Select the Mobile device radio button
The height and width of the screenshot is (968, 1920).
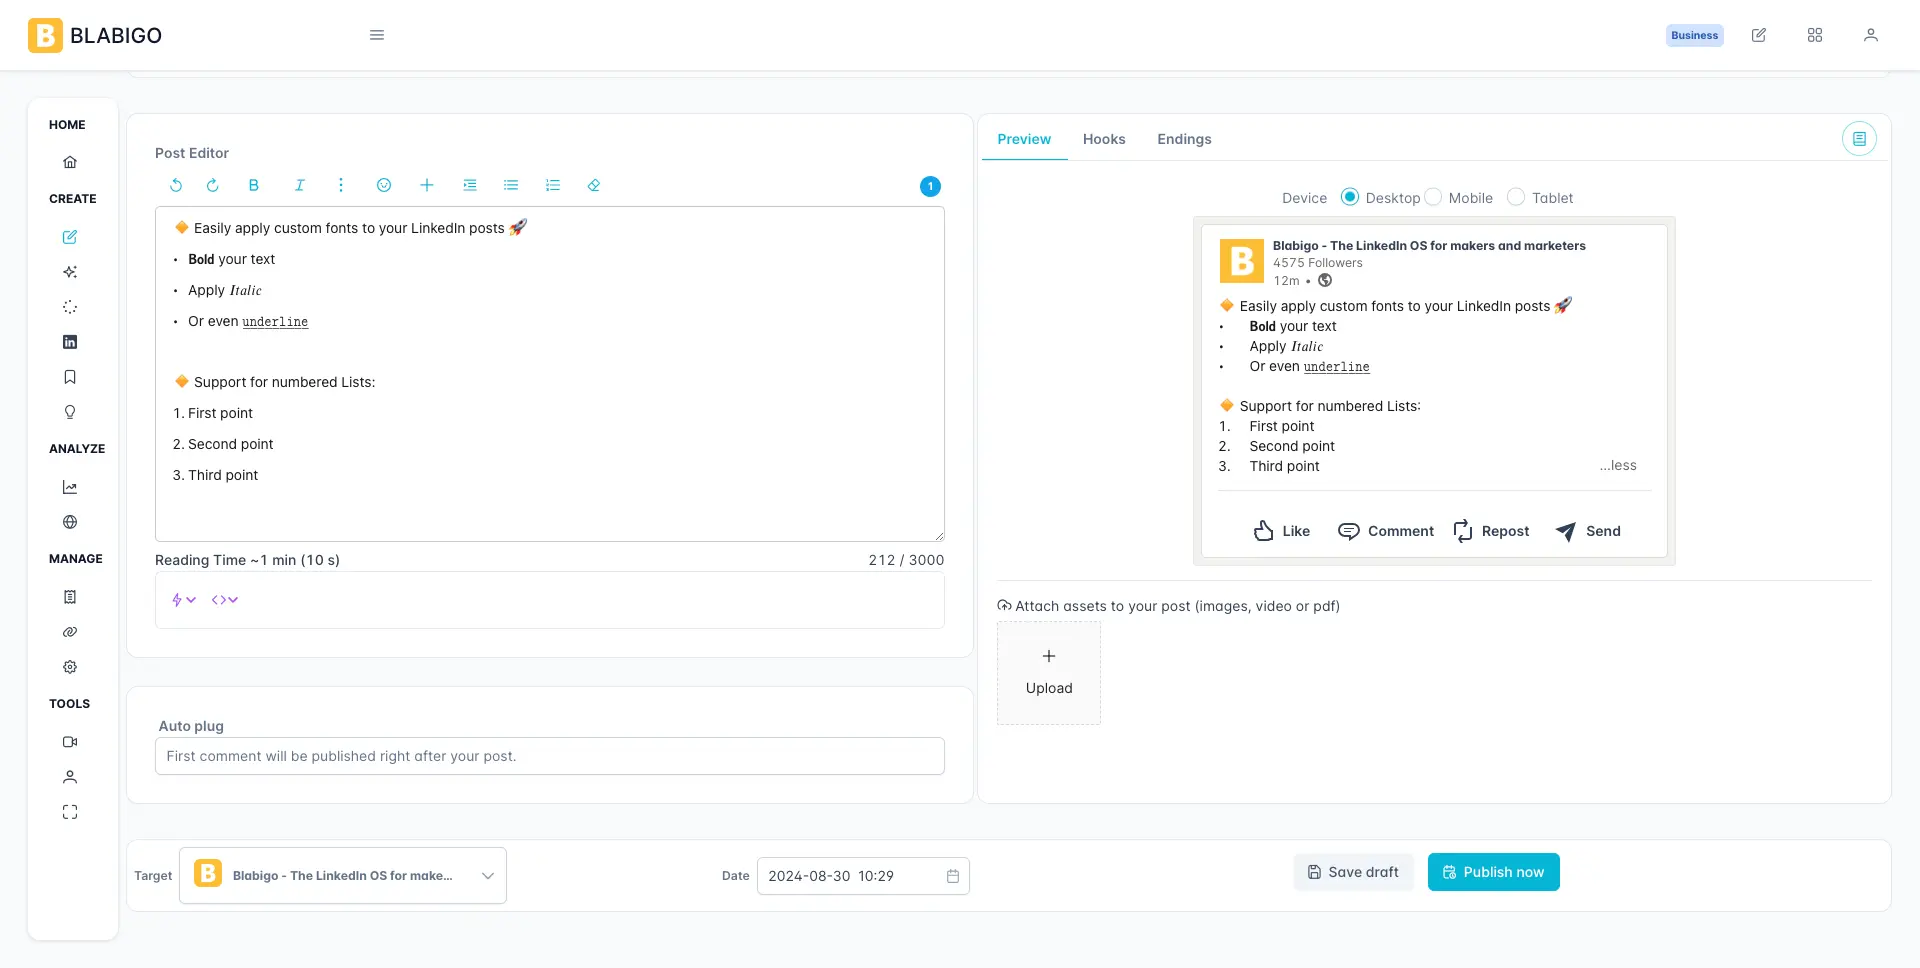pos(1433,197)
